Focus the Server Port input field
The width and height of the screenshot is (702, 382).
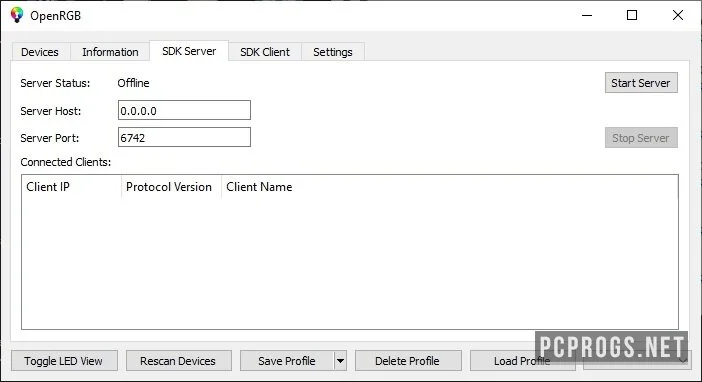click(184, 137)
